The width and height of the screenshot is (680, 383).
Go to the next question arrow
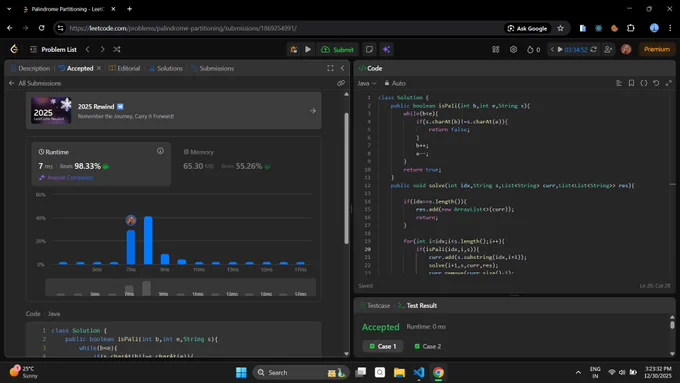(x=102, y=49)
